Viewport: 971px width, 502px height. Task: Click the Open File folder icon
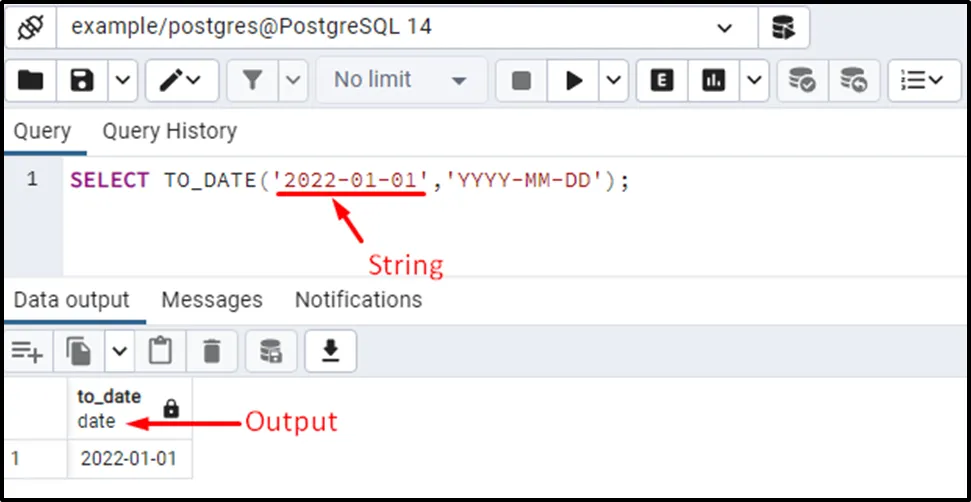[30, 80]
